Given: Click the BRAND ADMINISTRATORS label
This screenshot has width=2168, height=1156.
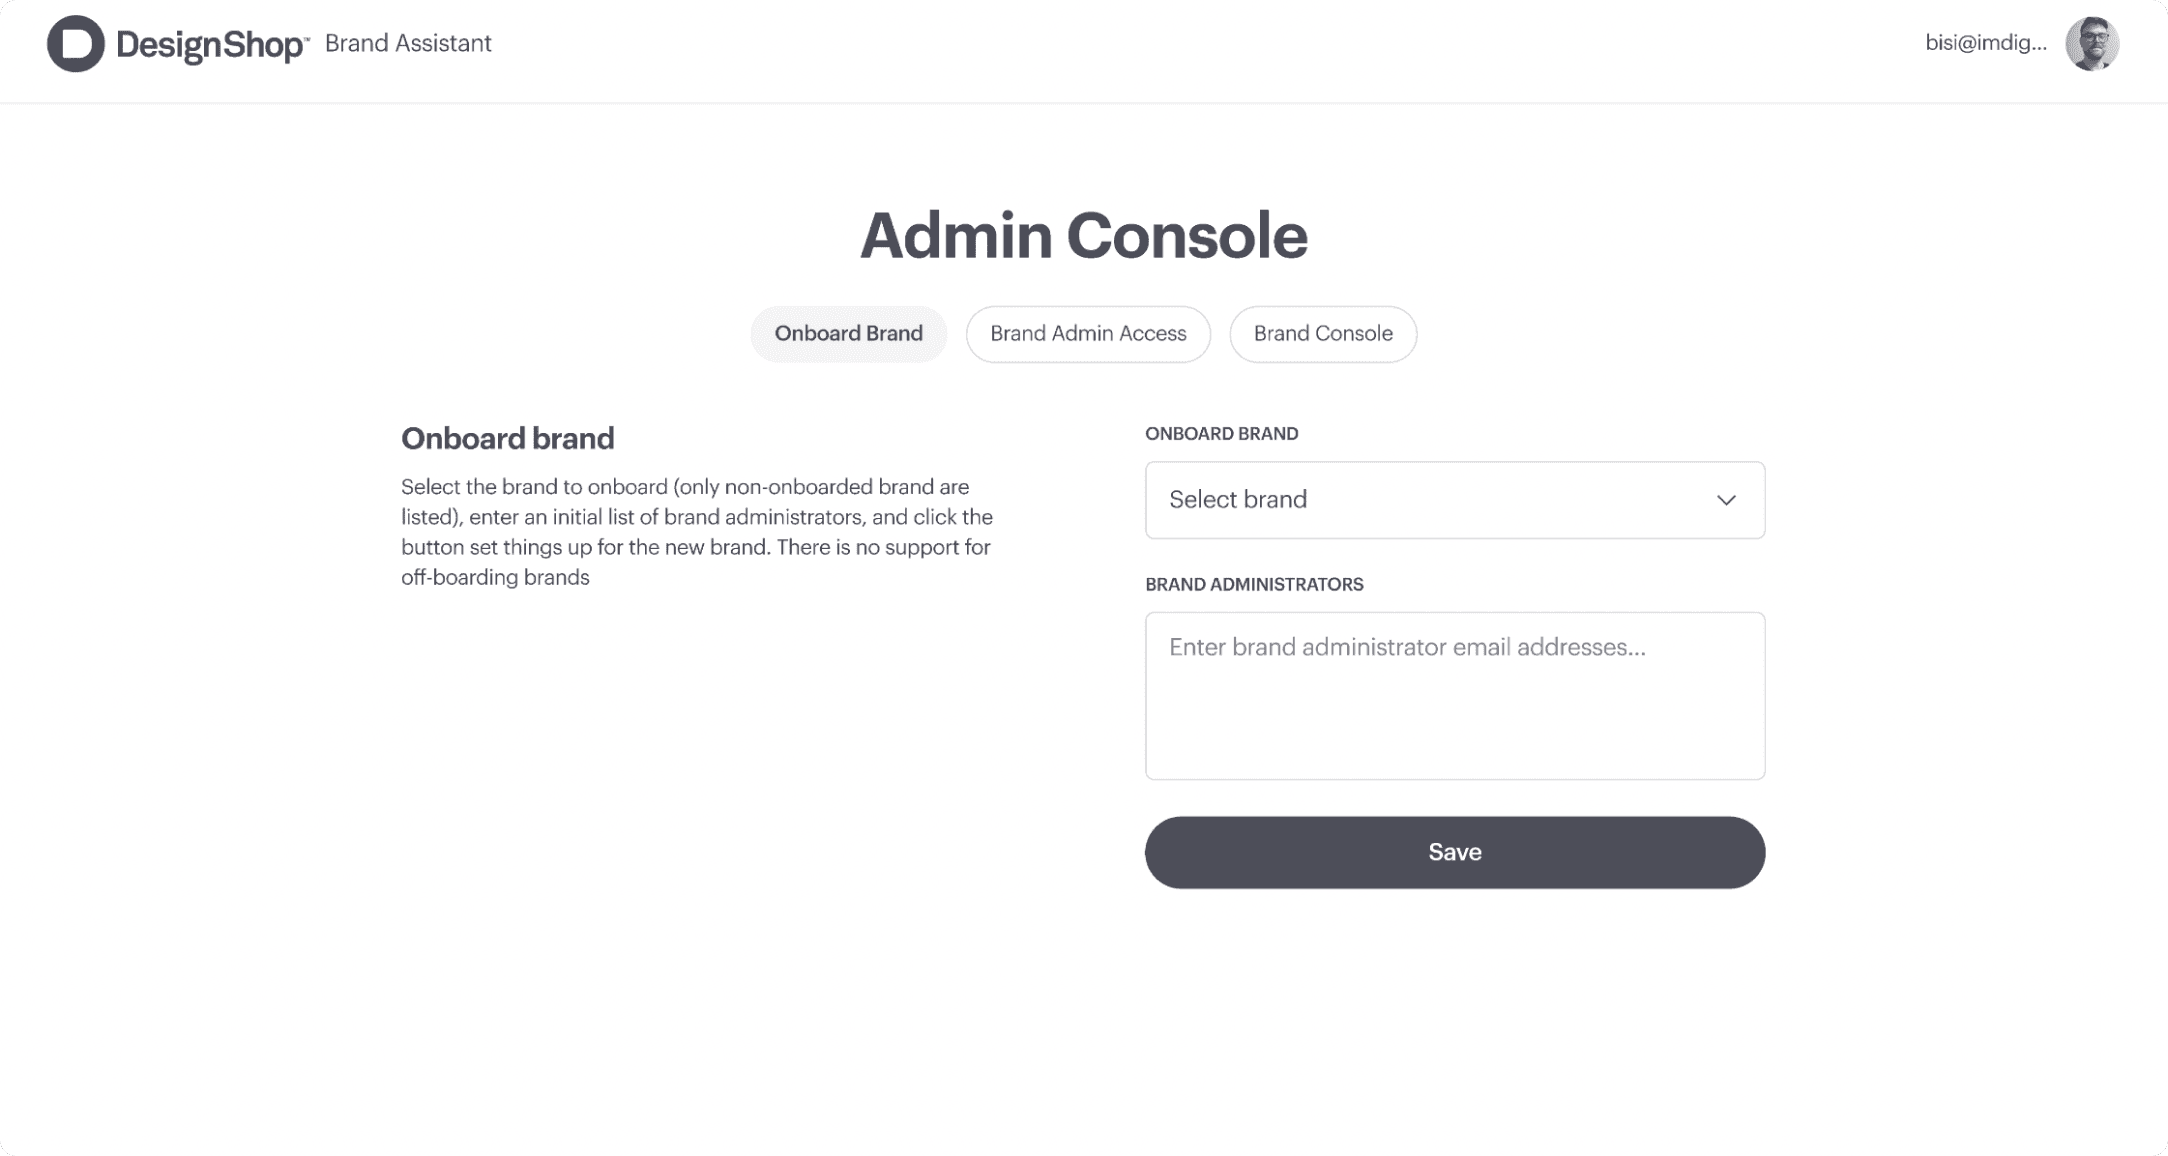Looking at the screenshot, I should pos(1254,584).
